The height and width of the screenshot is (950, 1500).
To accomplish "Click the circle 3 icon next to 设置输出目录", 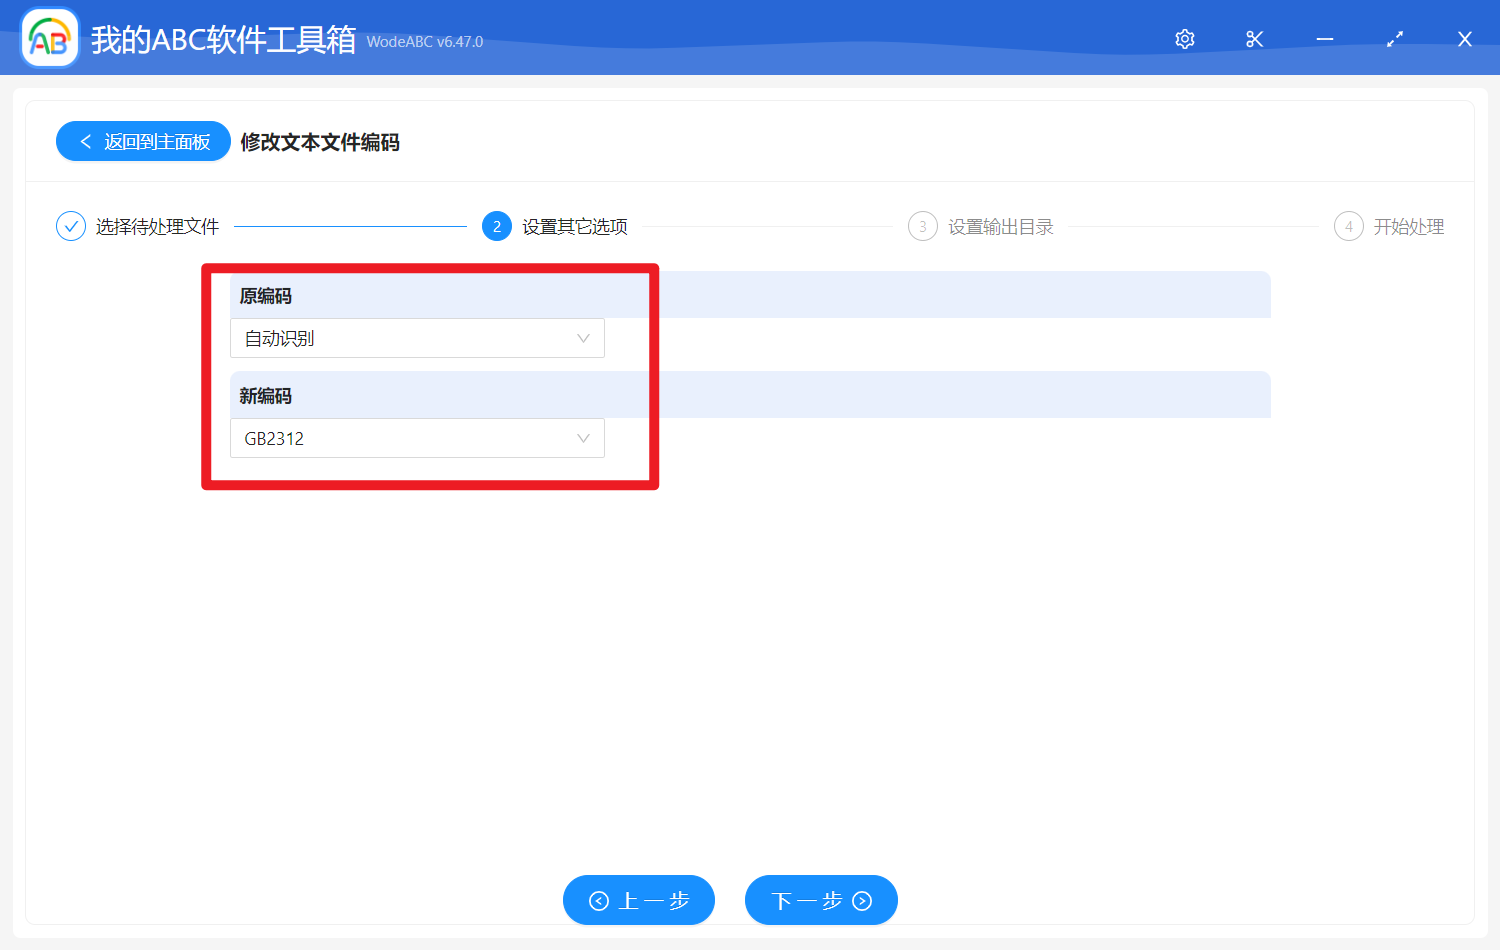I will [922, 226].
